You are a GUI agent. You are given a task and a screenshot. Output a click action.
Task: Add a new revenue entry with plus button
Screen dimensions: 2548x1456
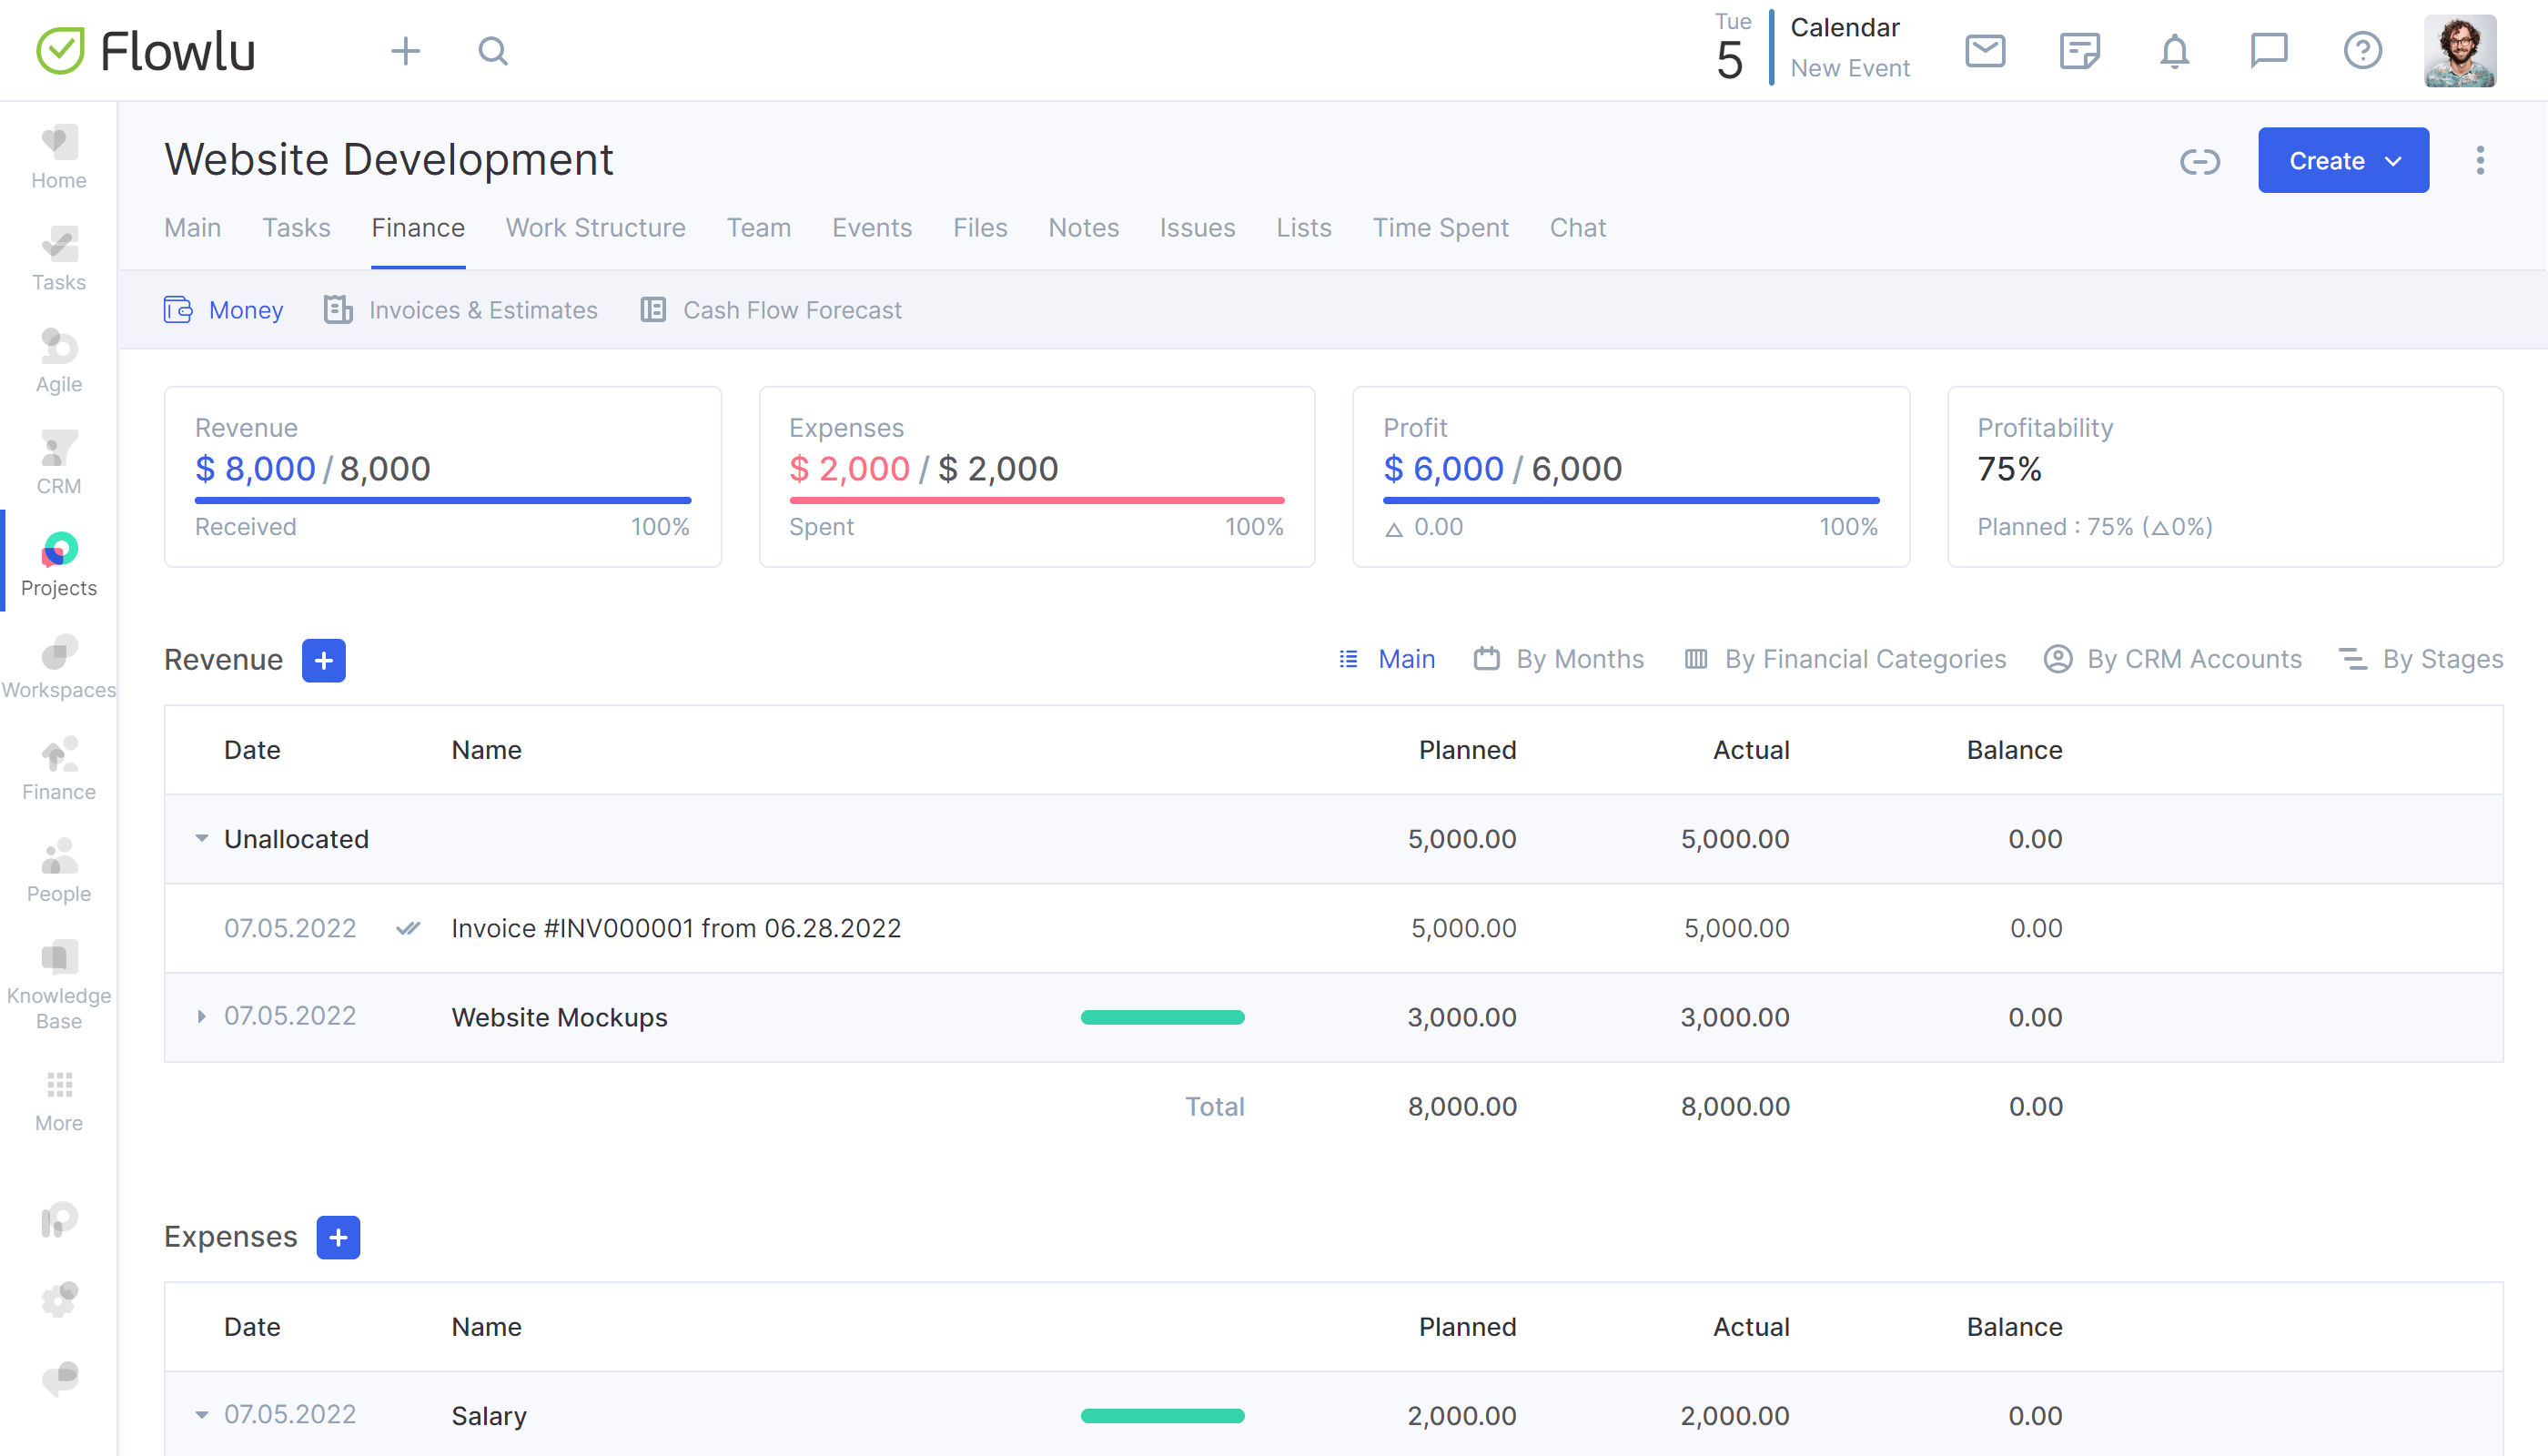click(324, 660)
